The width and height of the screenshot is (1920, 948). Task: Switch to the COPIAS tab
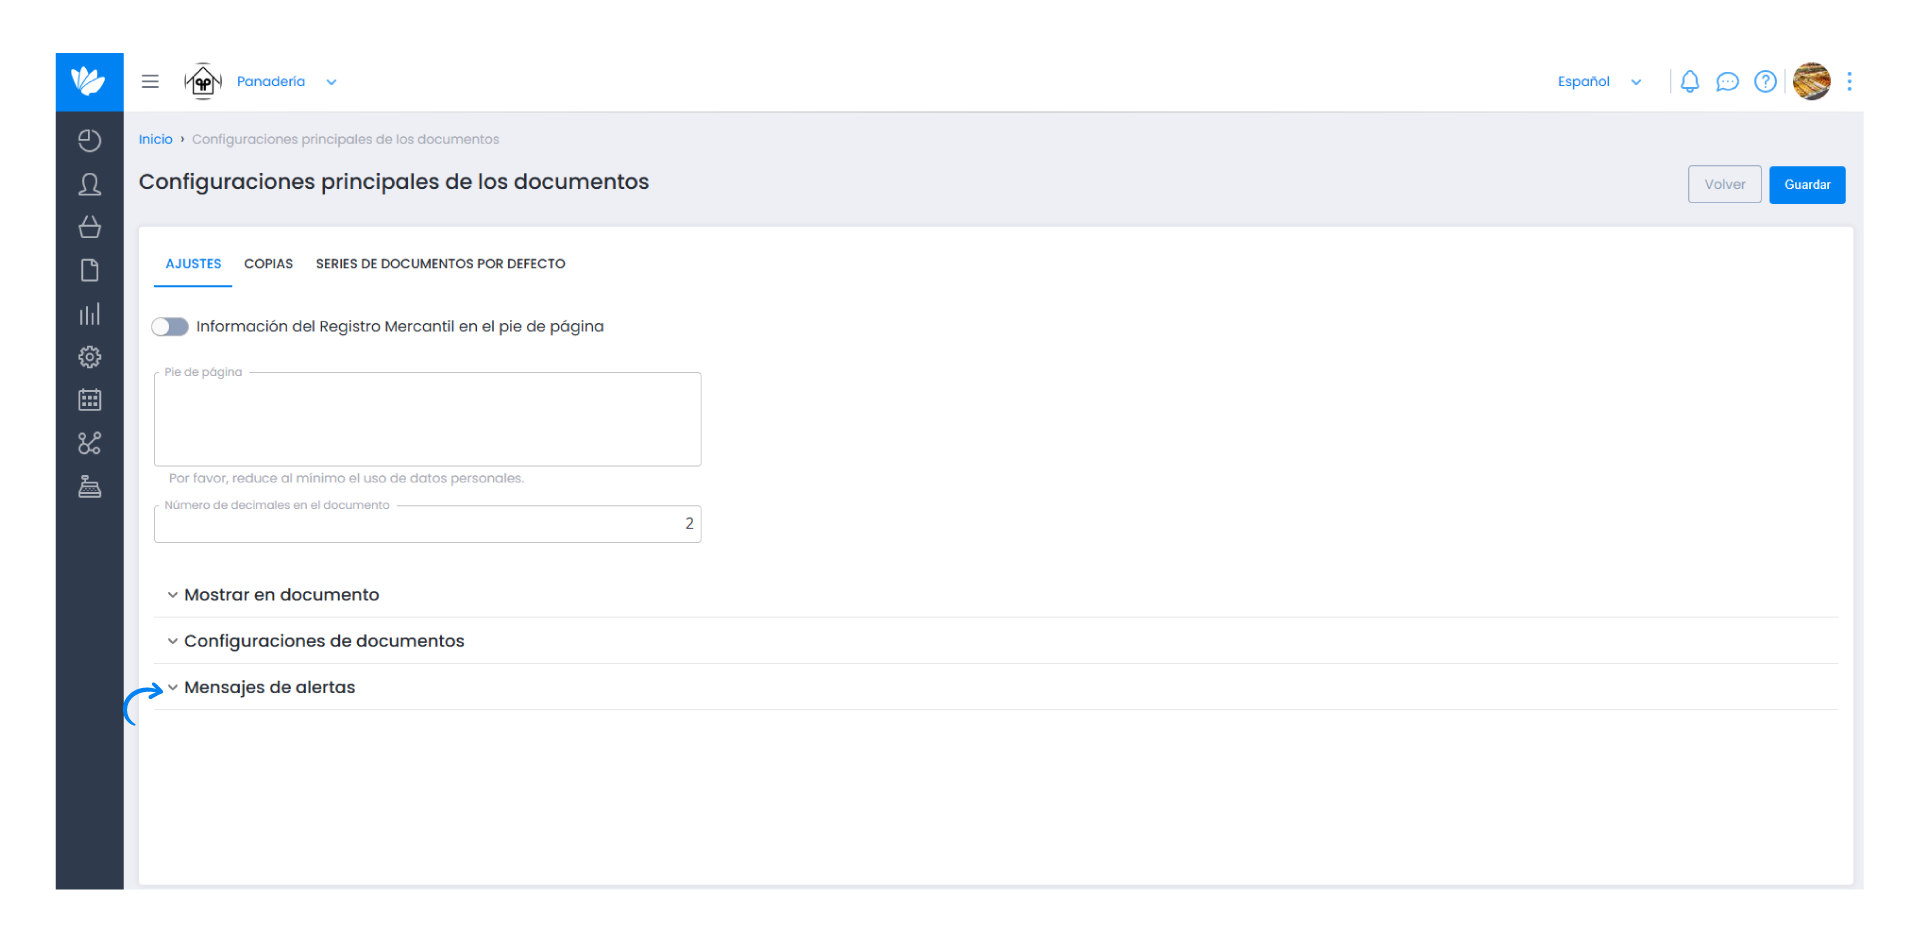coord(268,264)
